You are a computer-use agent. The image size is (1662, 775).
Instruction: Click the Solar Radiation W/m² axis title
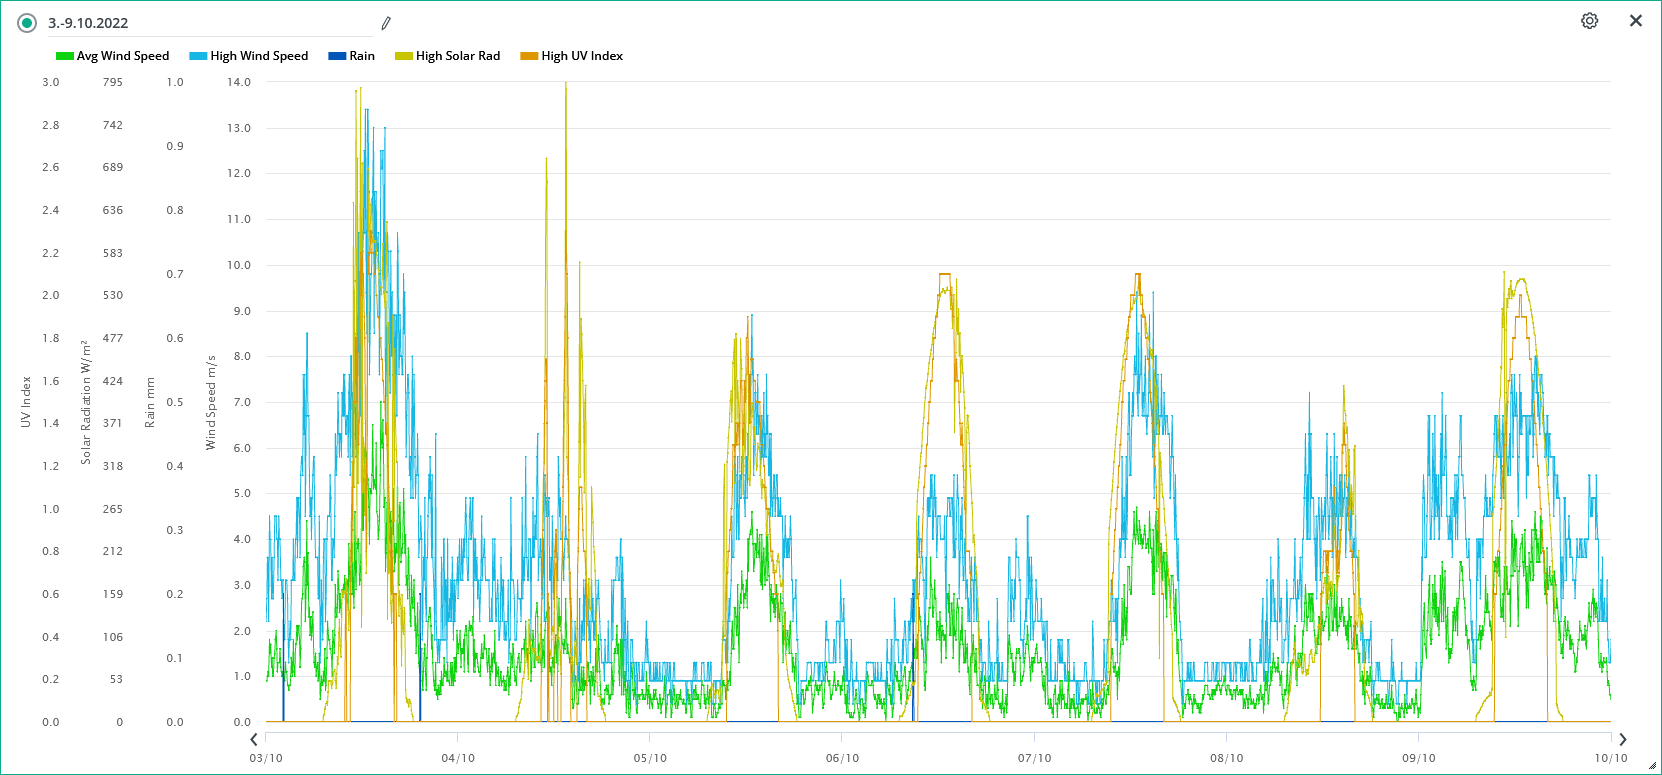tap(86, 402)
